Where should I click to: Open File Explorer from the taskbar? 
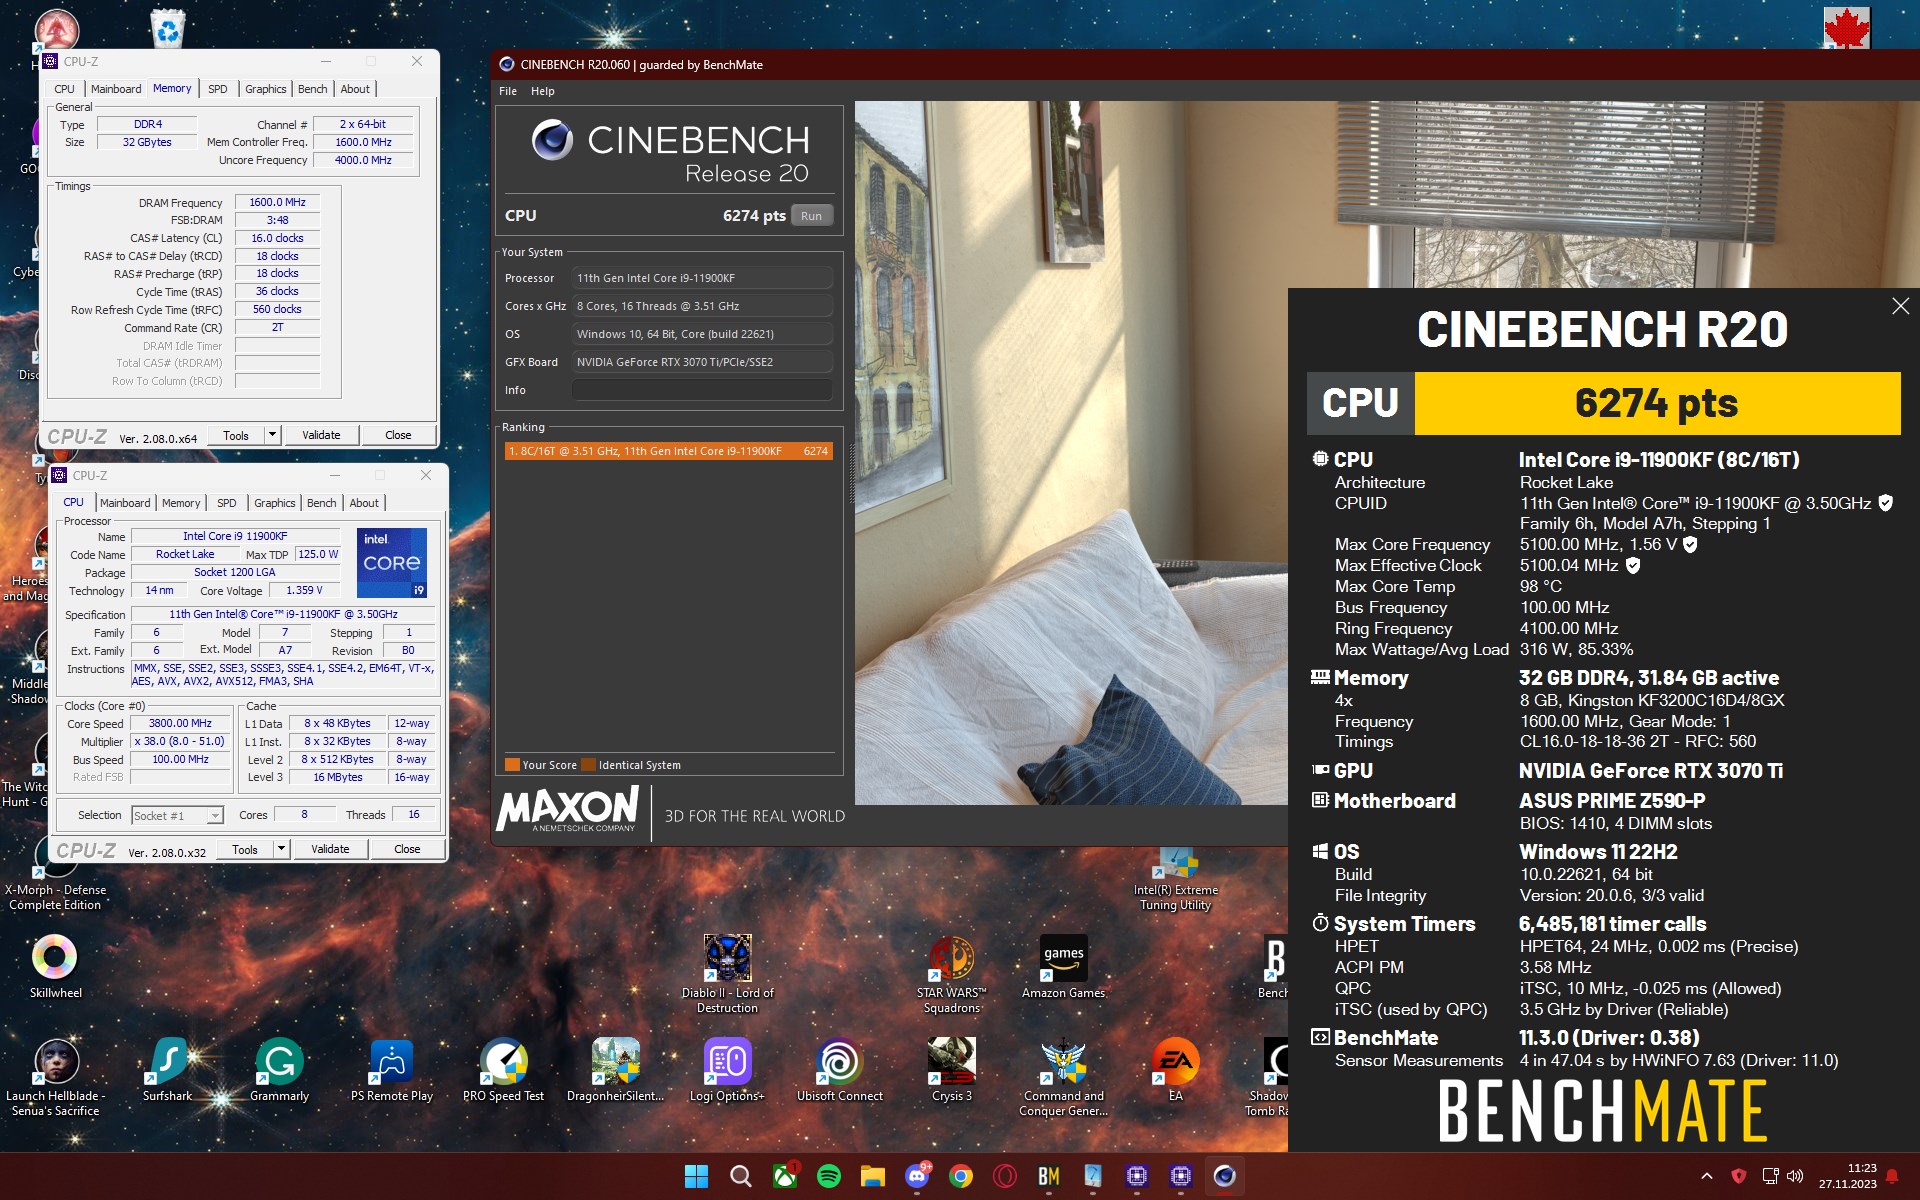coord(873,1176)
